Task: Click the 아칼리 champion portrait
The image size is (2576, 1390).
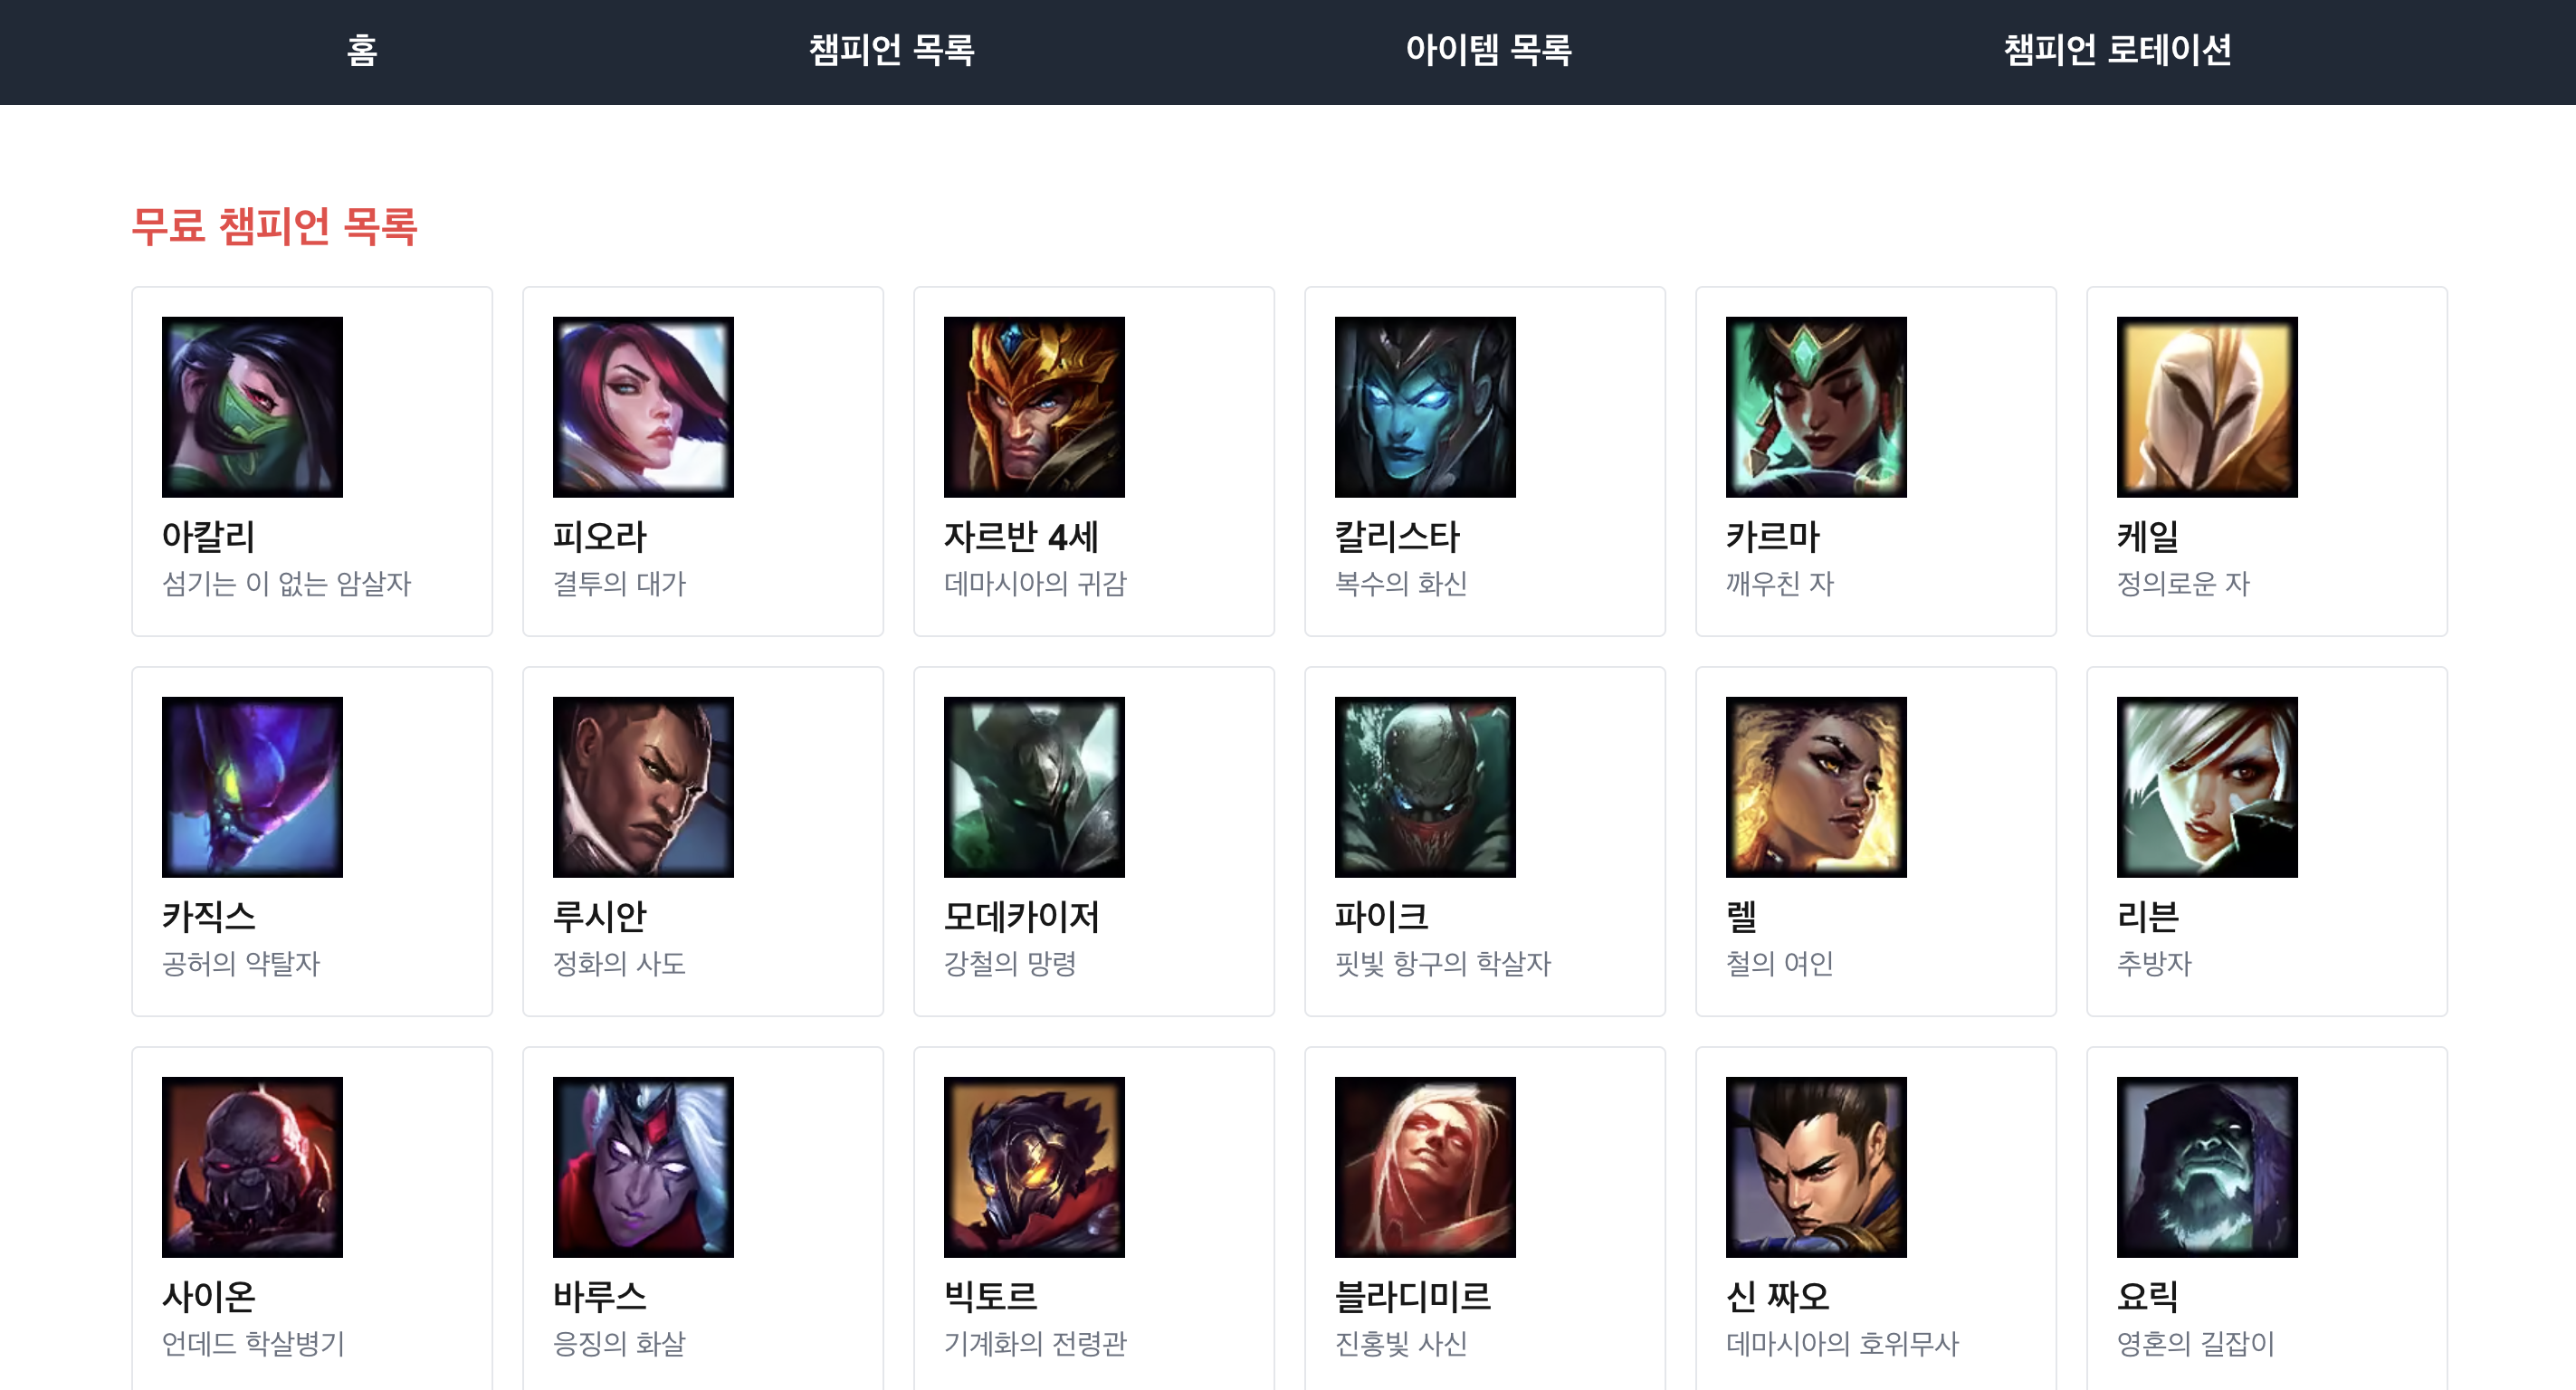Action: coord(252,407)
